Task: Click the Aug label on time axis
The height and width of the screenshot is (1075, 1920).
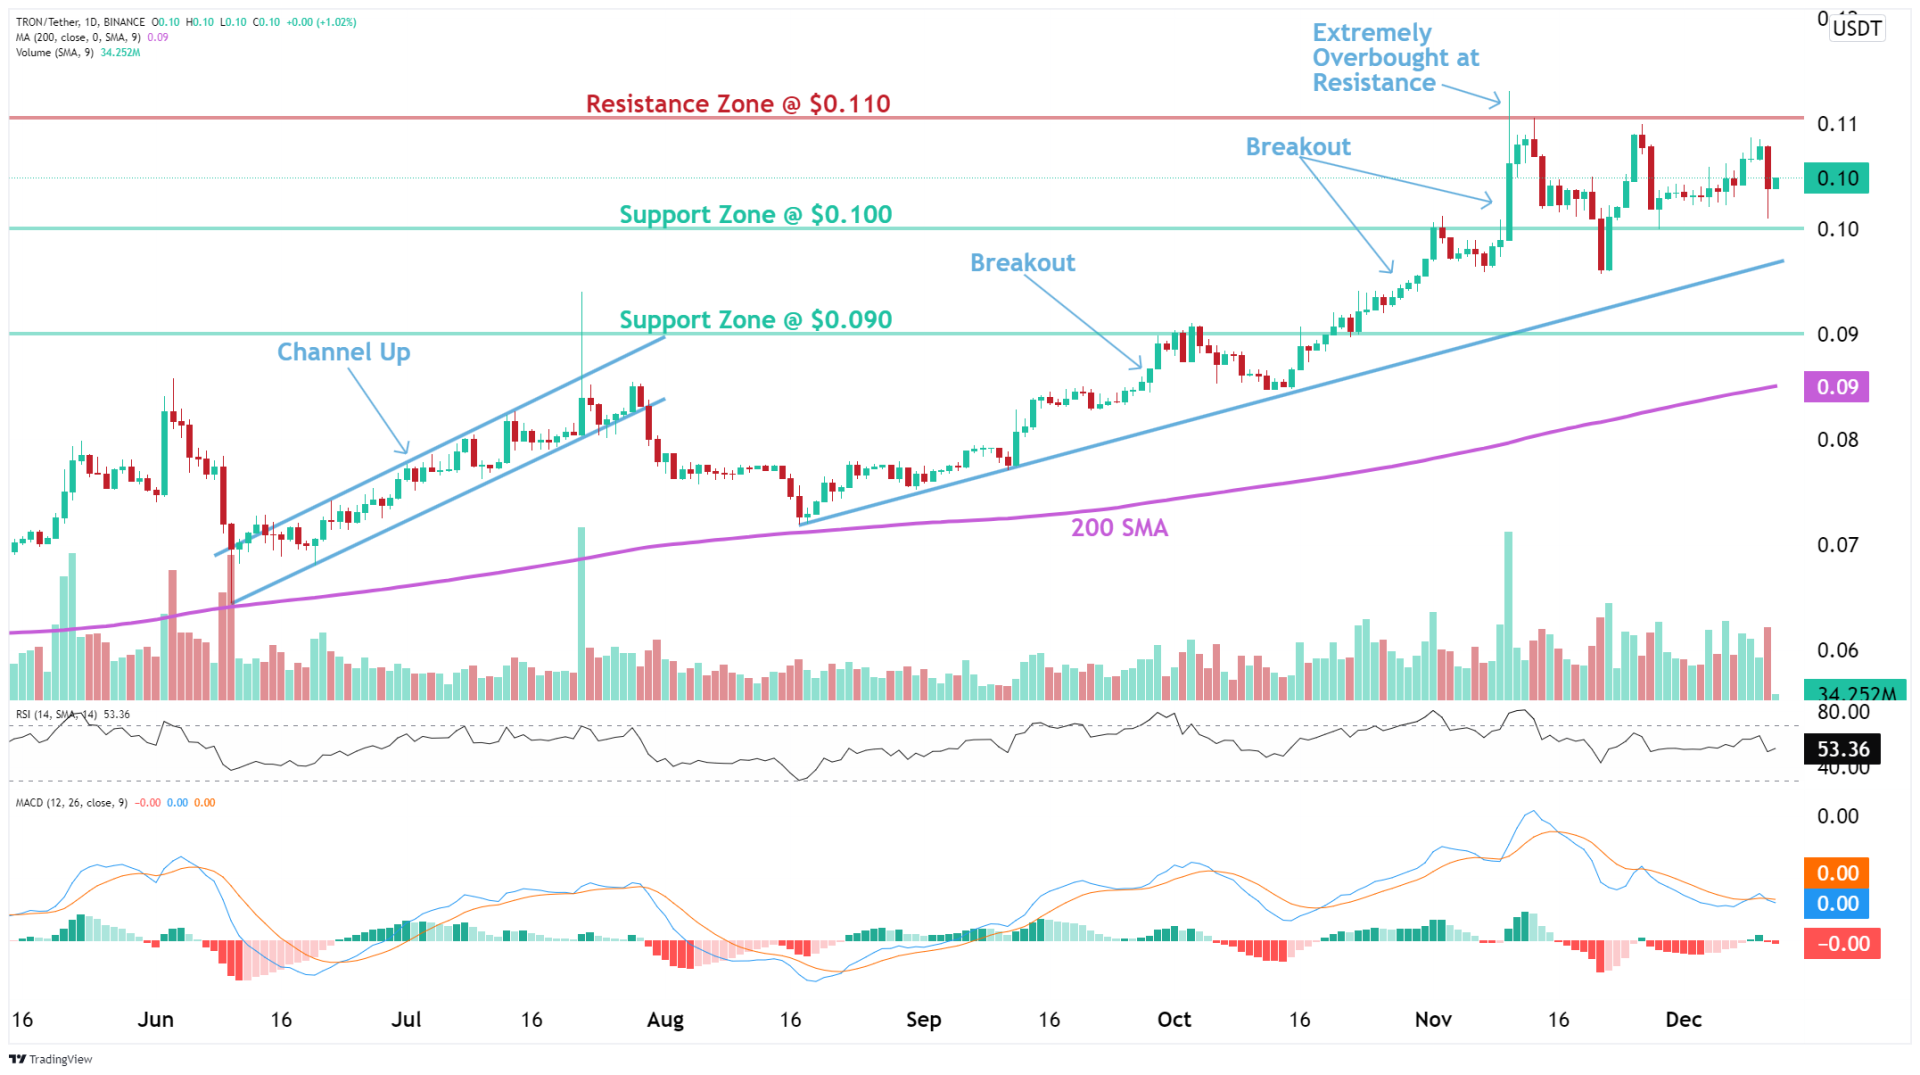Action: click(665, 1020)
